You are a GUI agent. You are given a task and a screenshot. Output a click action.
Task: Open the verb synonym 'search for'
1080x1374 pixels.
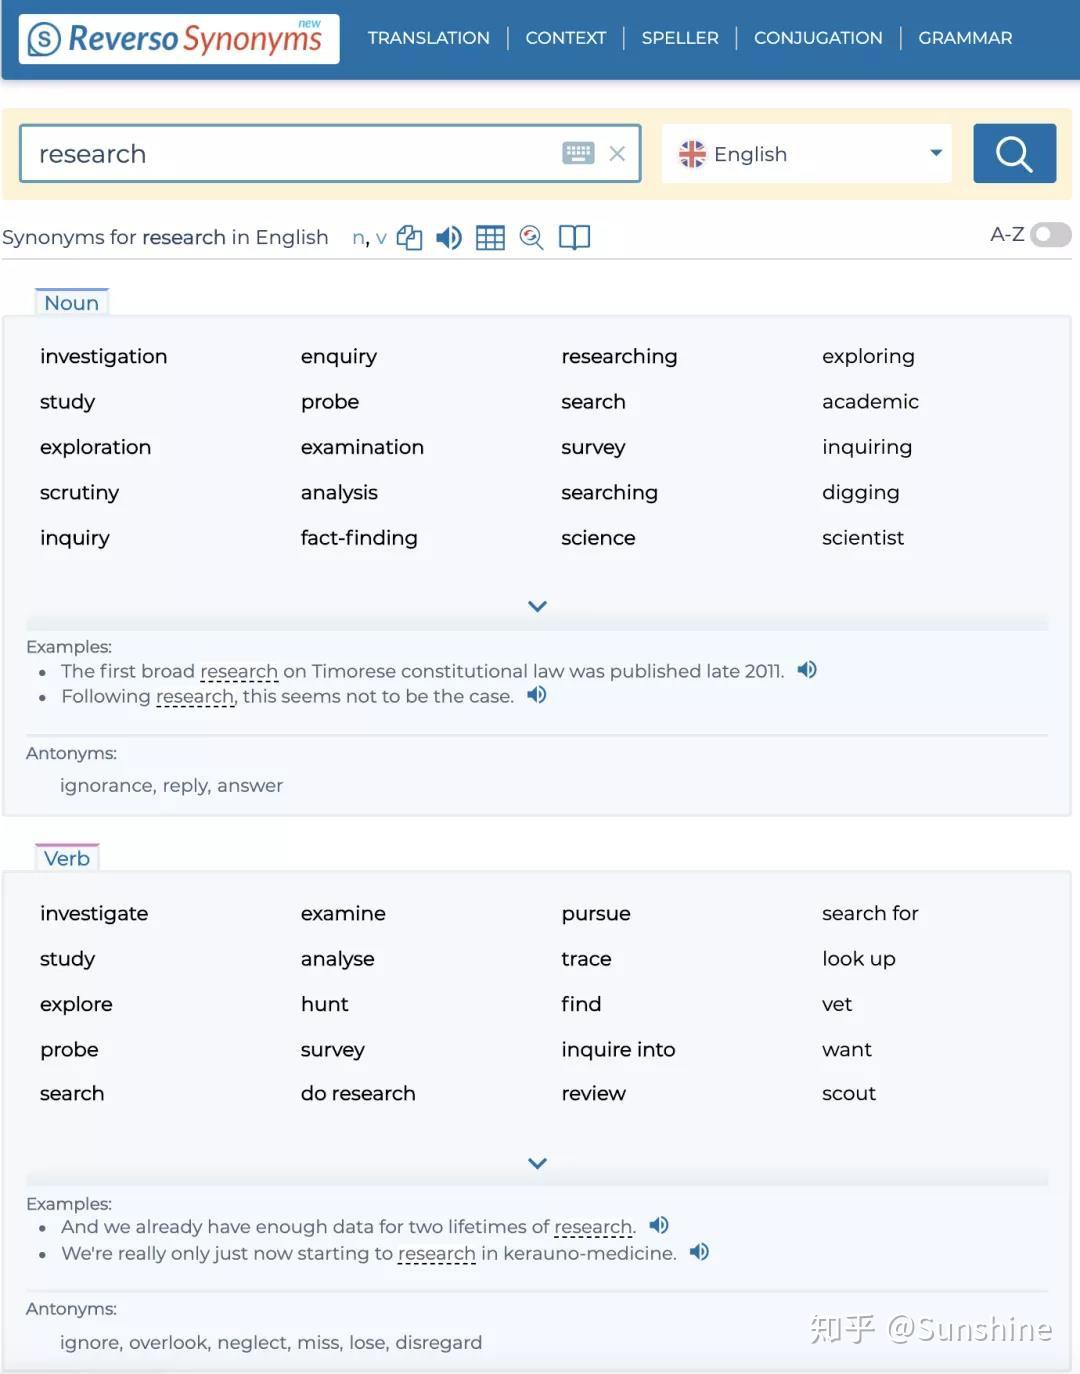tap(870, 913)
